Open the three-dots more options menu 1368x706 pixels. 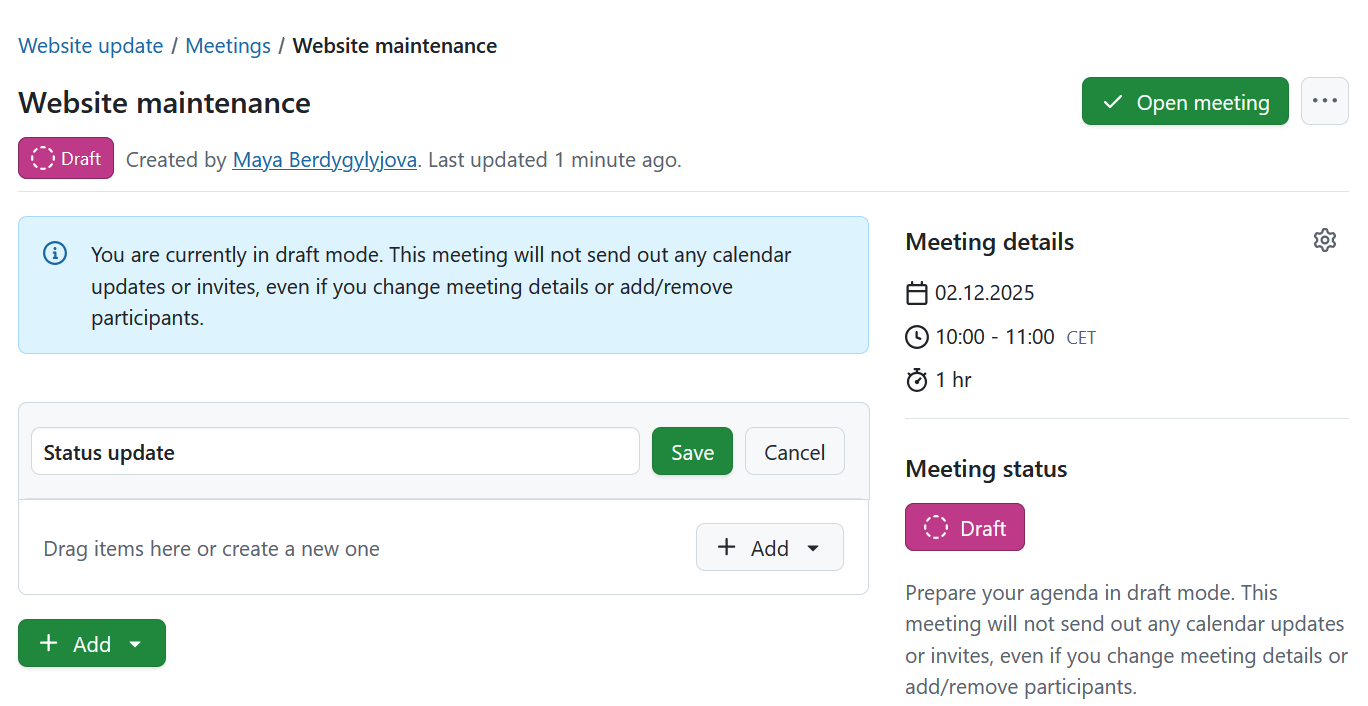1324,101
